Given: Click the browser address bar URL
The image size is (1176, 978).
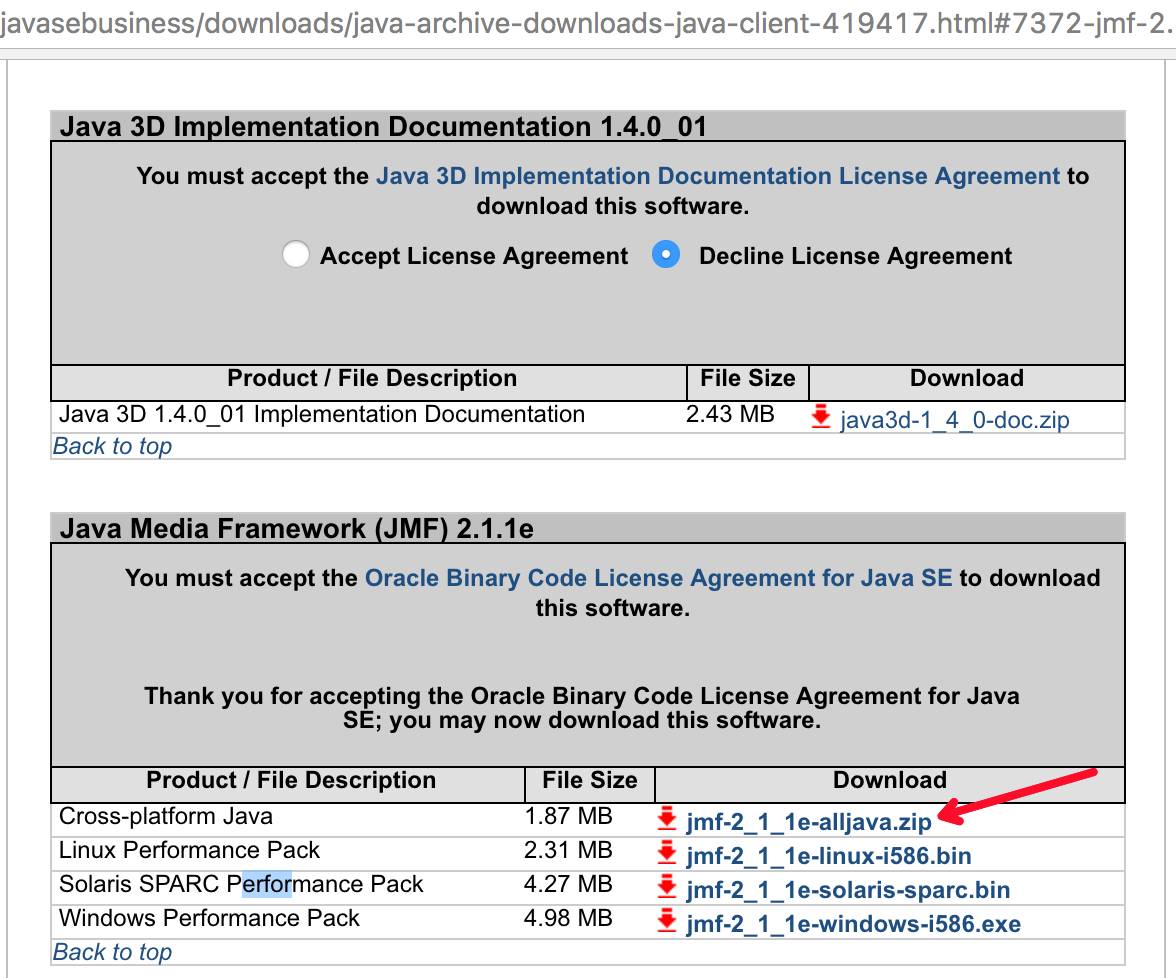Looking at the screenshot, I should point(588,24).
